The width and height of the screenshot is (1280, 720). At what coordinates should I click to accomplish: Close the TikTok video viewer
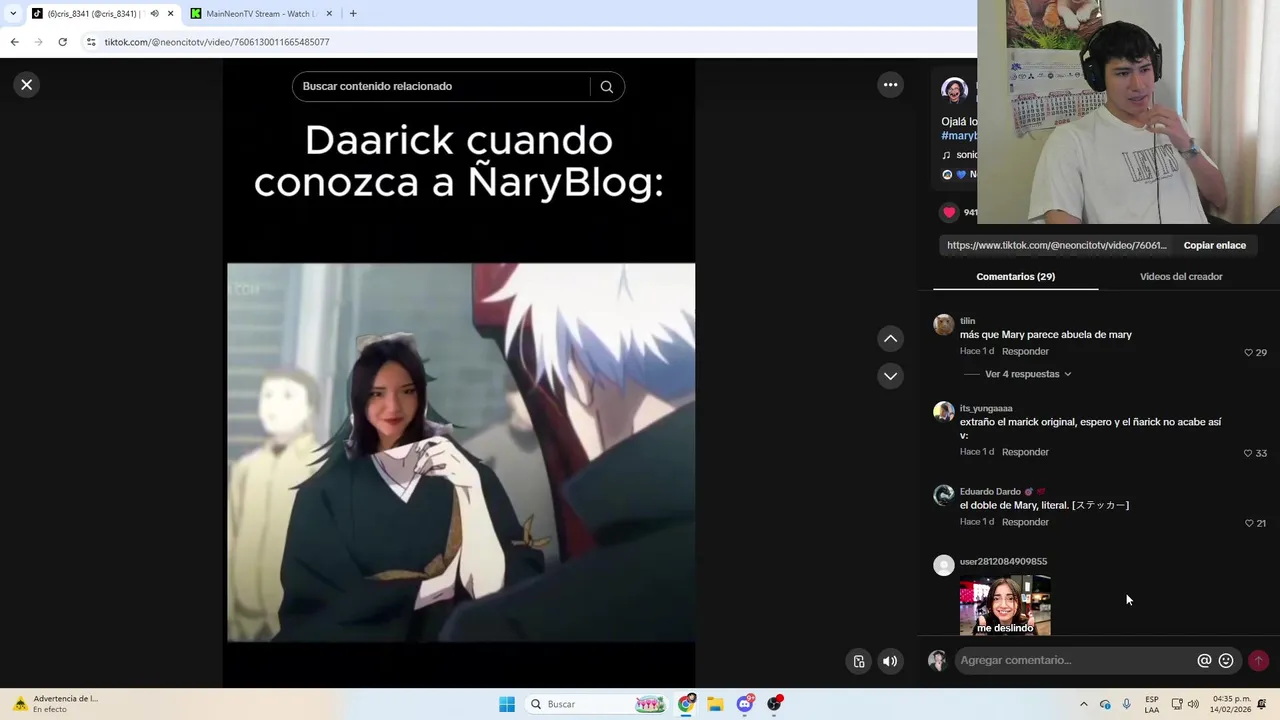[27, 85]
